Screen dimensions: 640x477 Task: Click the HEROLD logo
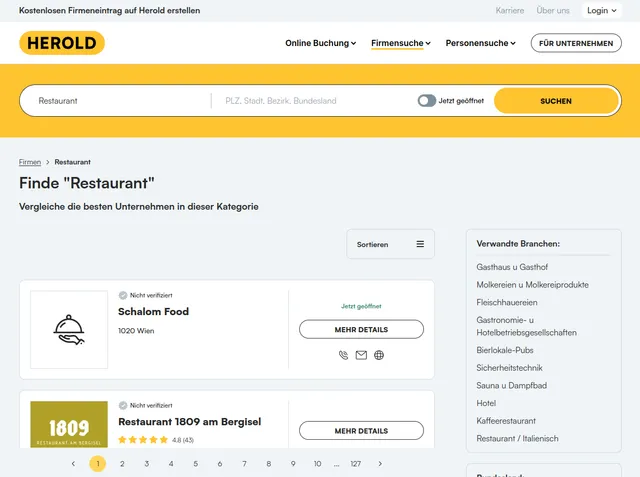62,43
